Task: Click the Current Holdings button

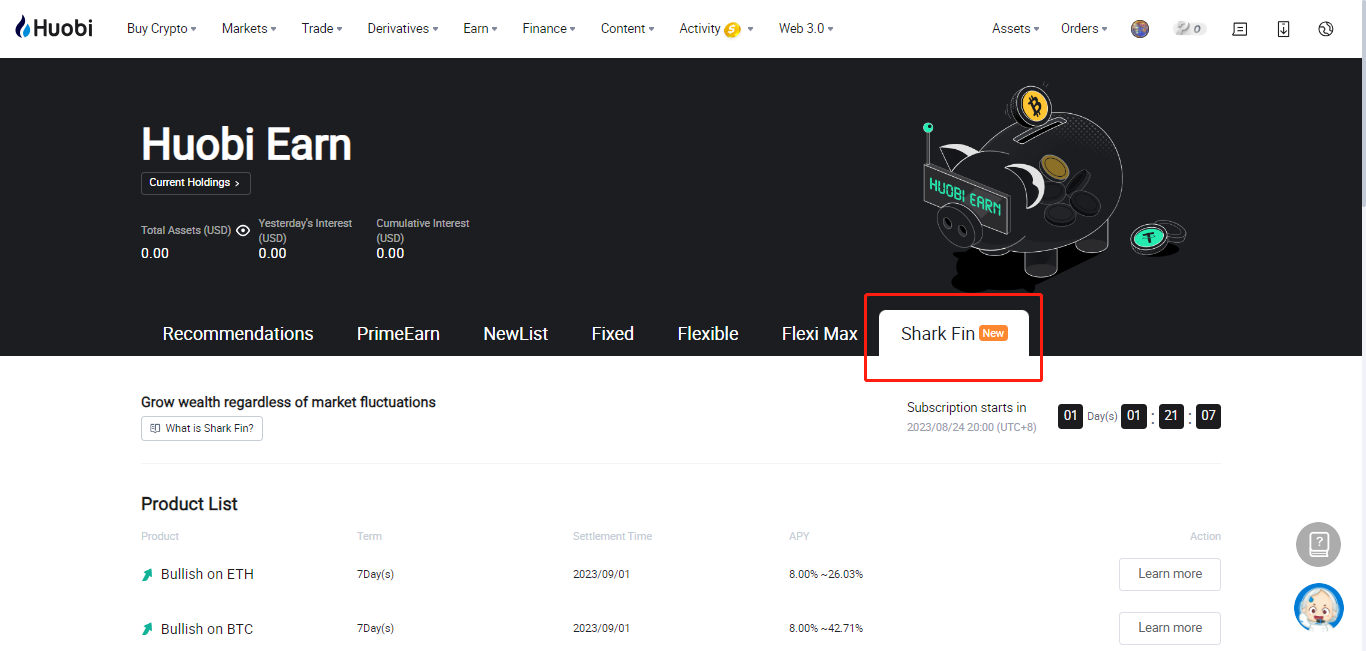Action: (x=195, y=183)
